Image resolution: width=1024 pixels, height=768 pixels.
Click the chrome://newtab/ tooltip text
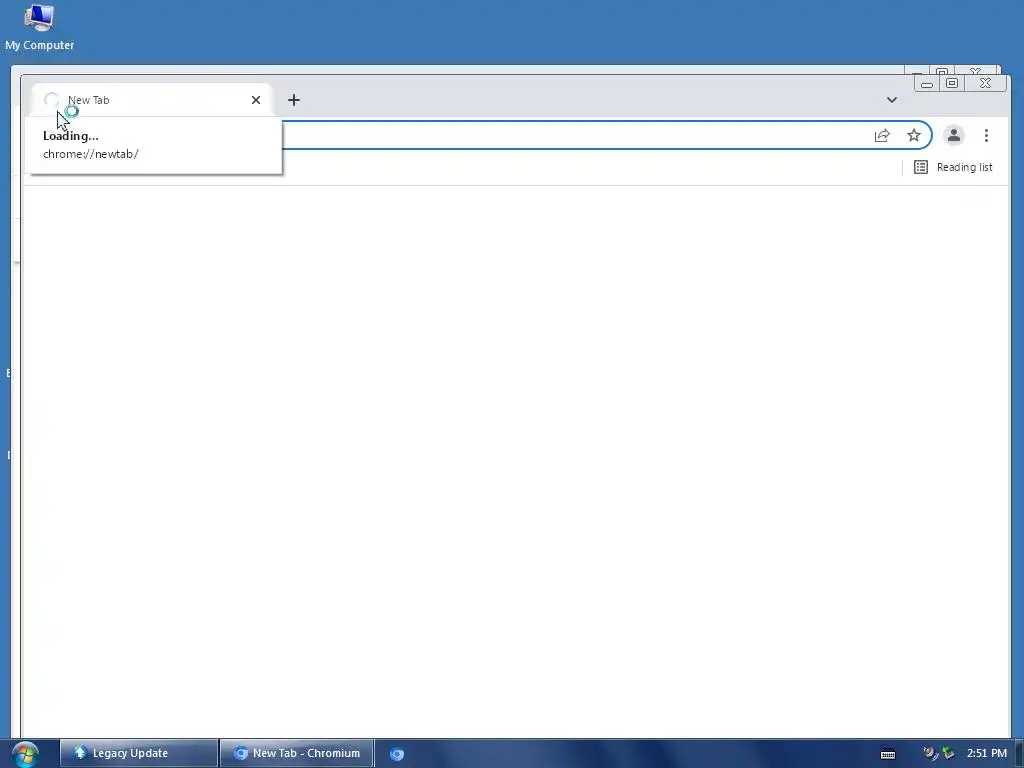(x=91, y=154)
